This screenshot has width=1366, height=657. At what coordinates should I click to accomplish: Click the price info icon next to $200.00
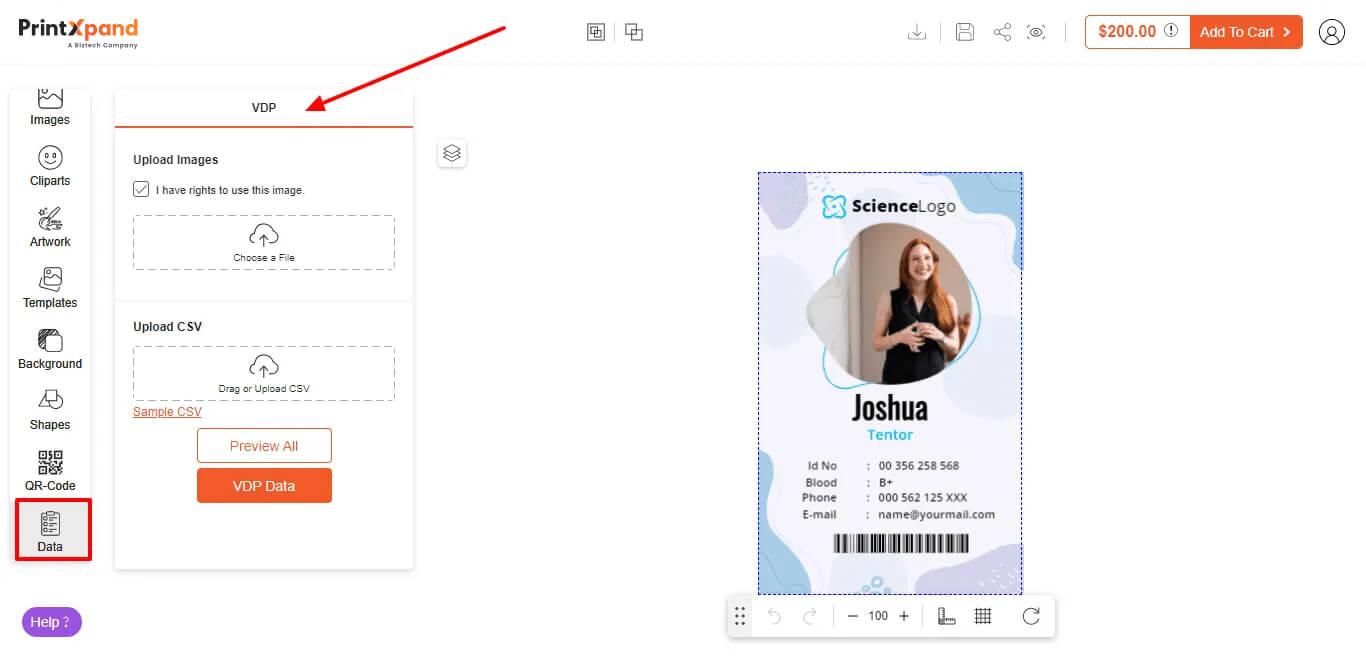pos(1171,31)
